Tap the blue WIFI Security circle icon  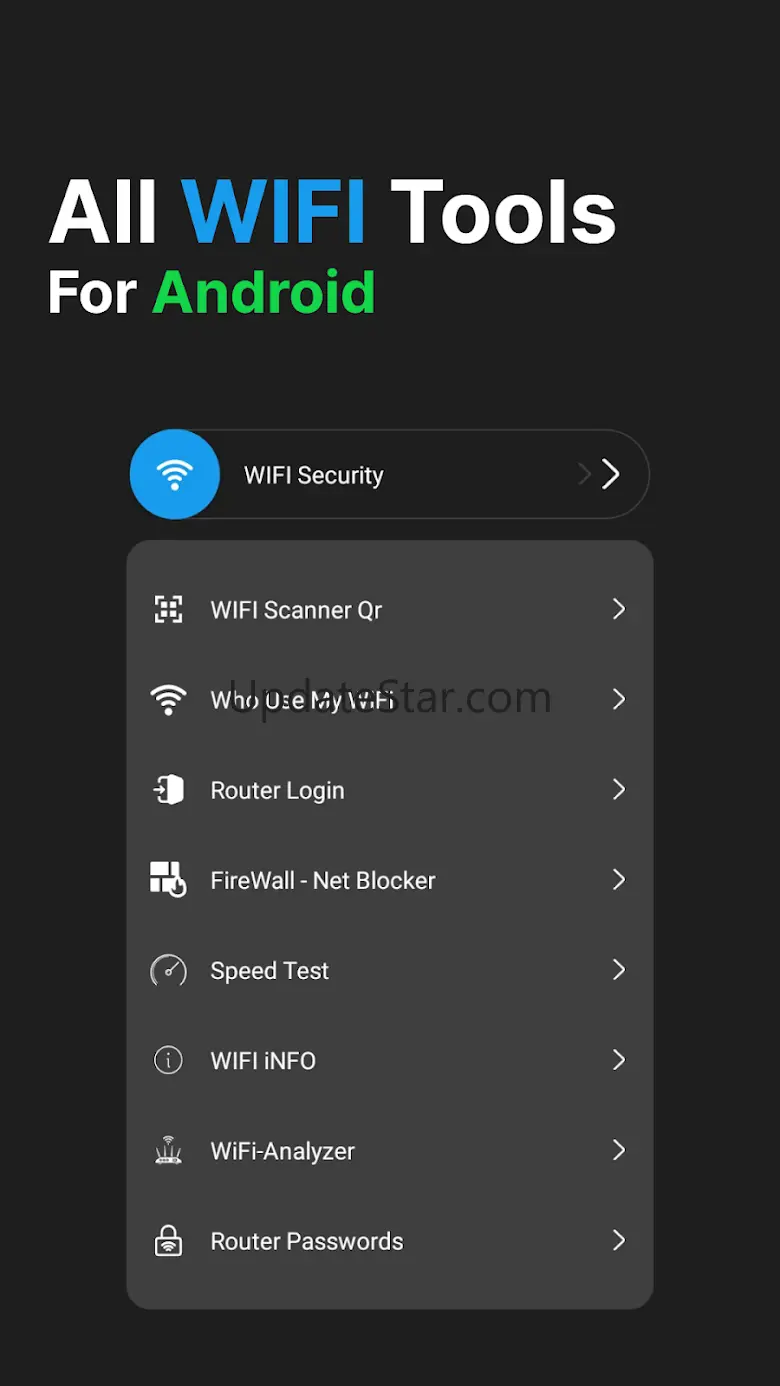pos(175,475)
